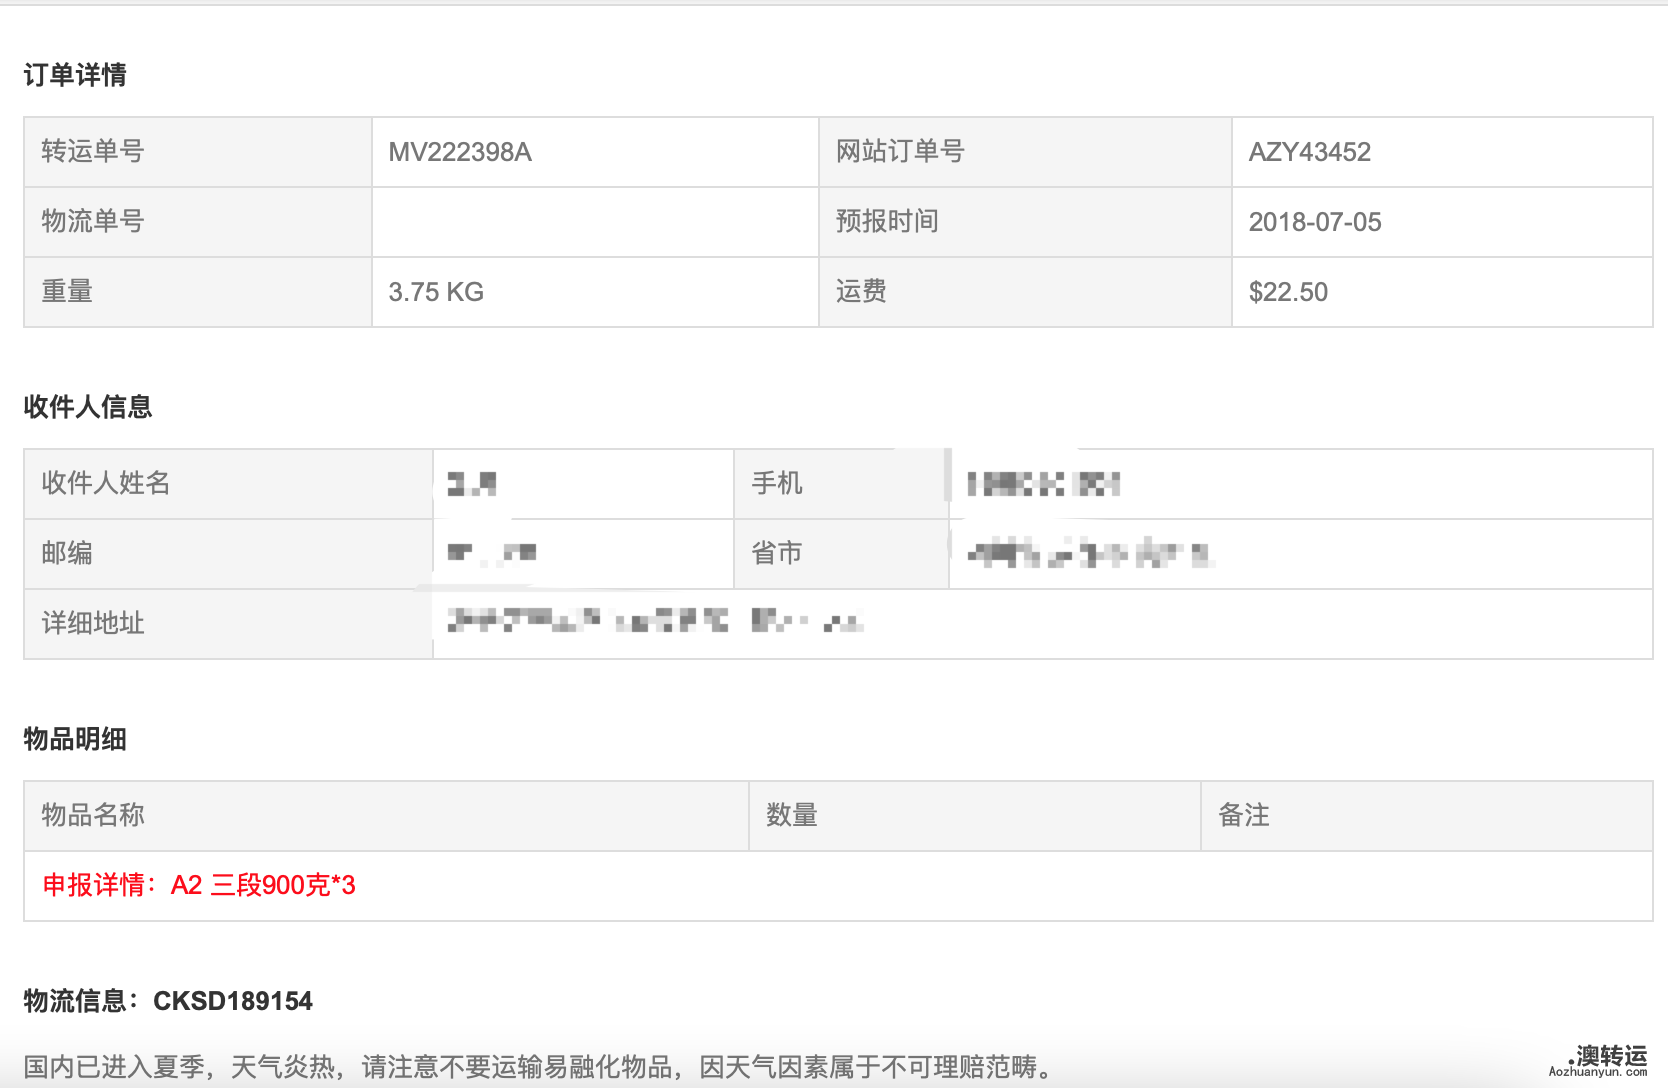Click the blurred detailed address value

point(655,621)
